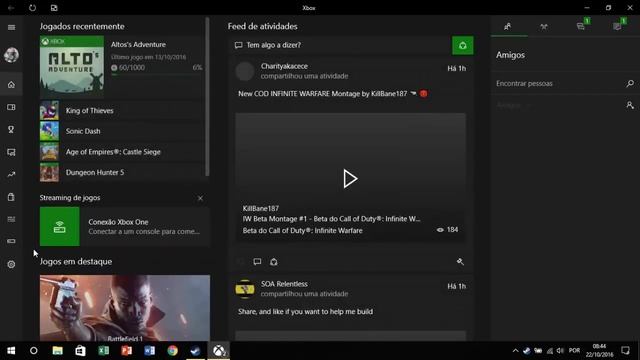
Task: Switch to the Activity alerts tab
Action: coord(618,27)
